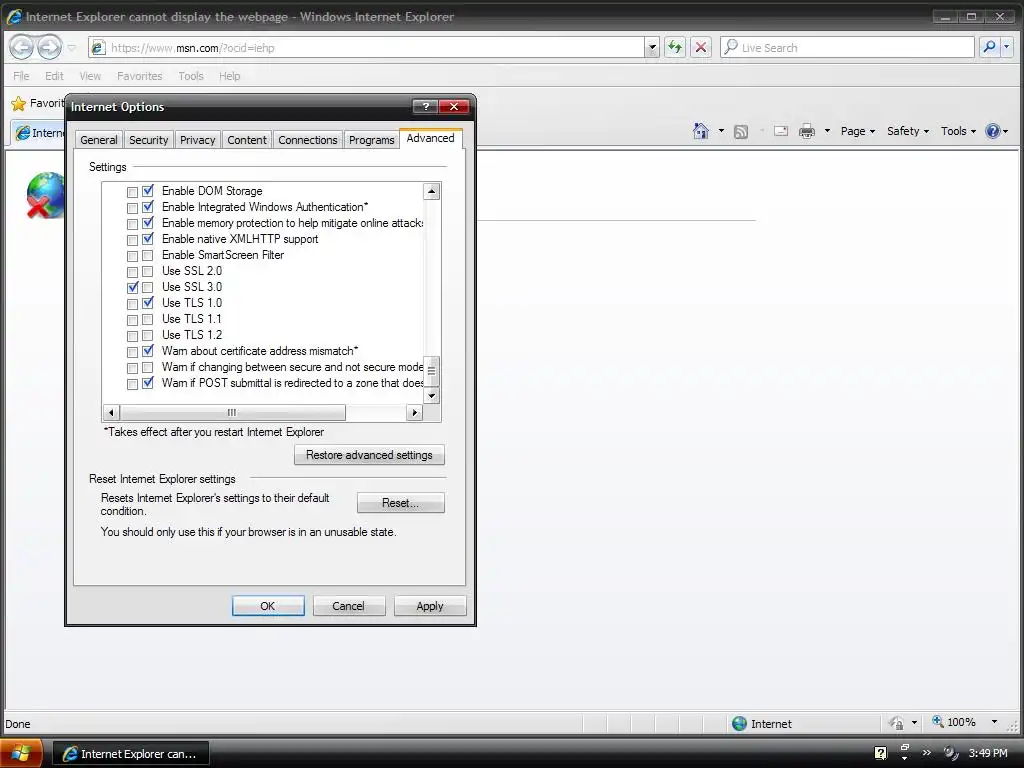The image size is (1024, 768).
Task: Click the Print icon in the command bar
Action: (807, 131)
